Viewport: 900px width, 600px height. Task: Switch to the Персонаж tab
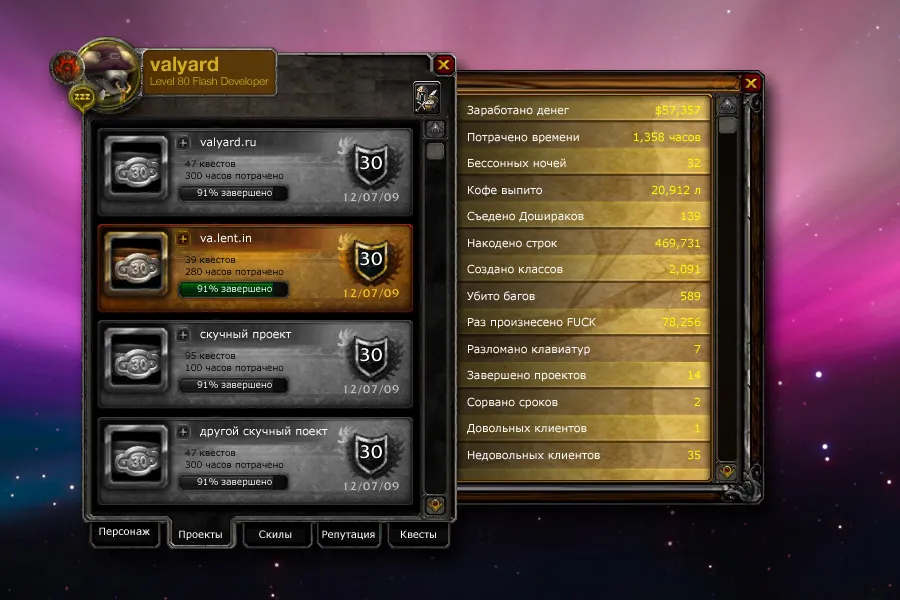124,532
